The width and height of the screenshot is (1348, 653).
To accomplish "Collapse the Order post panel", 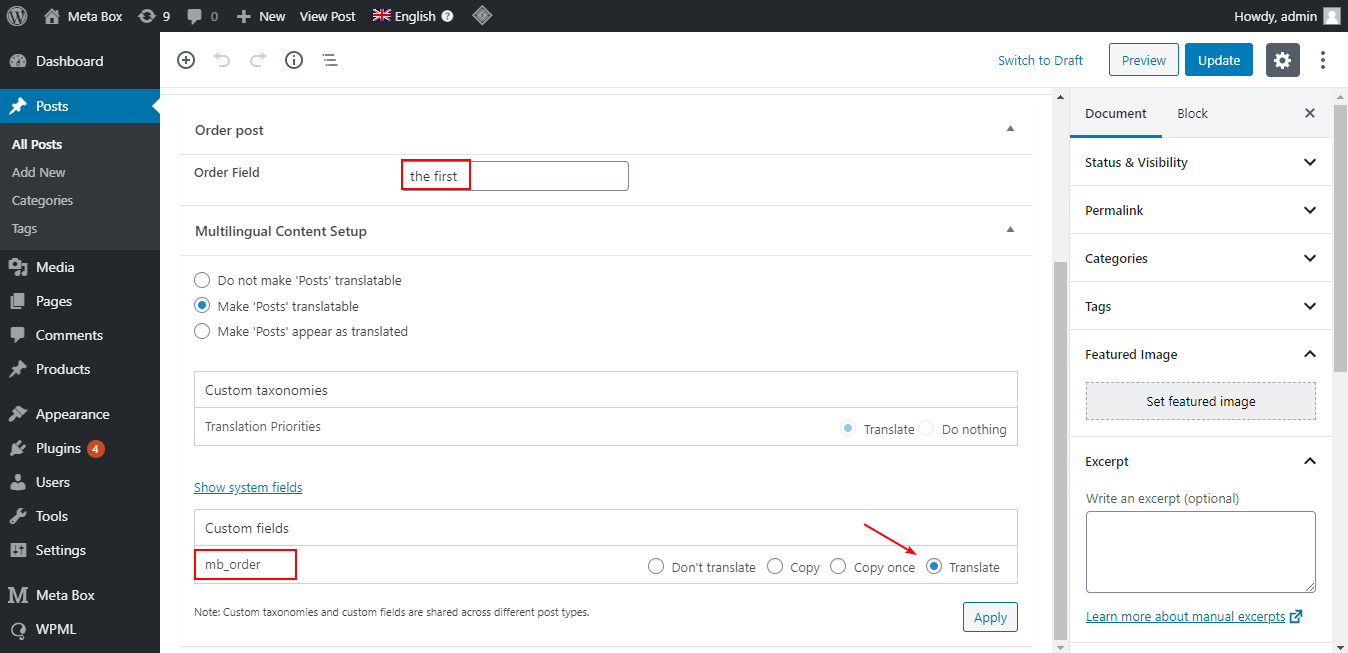I will pyautogui.click(x=1010, y=128).
